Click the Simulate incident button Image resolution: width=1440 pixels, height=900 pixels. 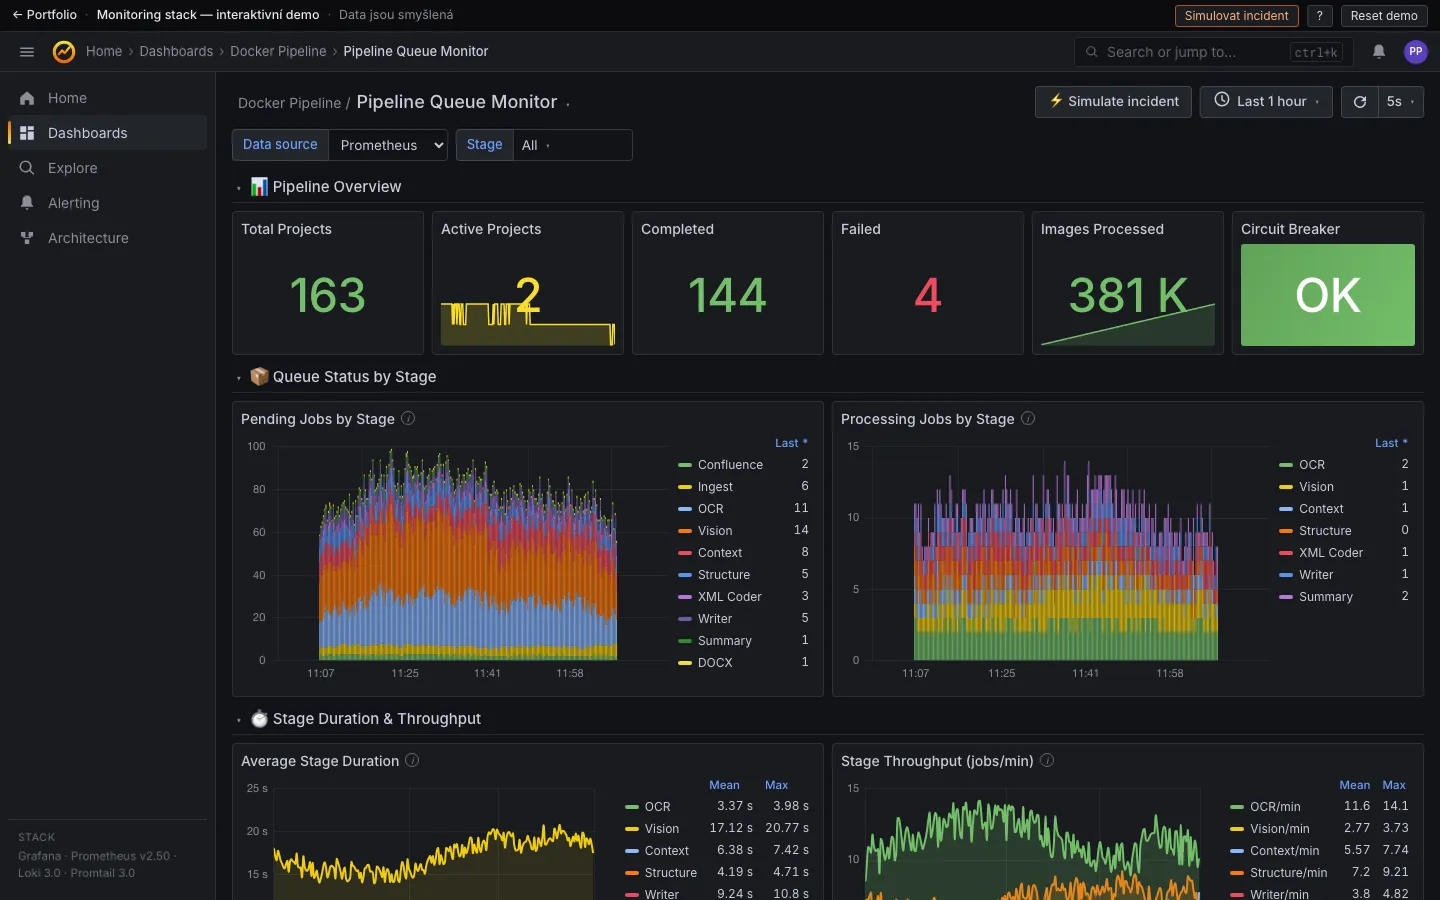click(x=1113, y=102)
